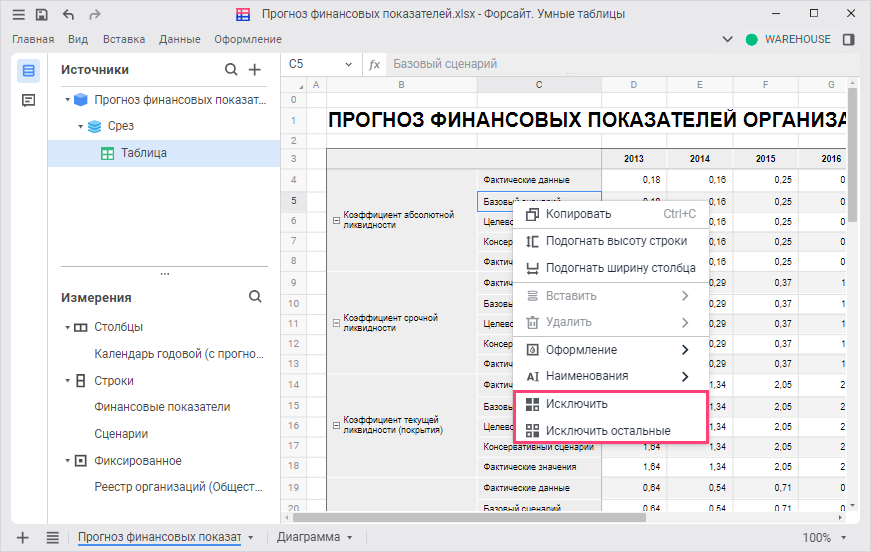
Task: Open the Главная ribbon tab
Action: click(x=33, y=39)
